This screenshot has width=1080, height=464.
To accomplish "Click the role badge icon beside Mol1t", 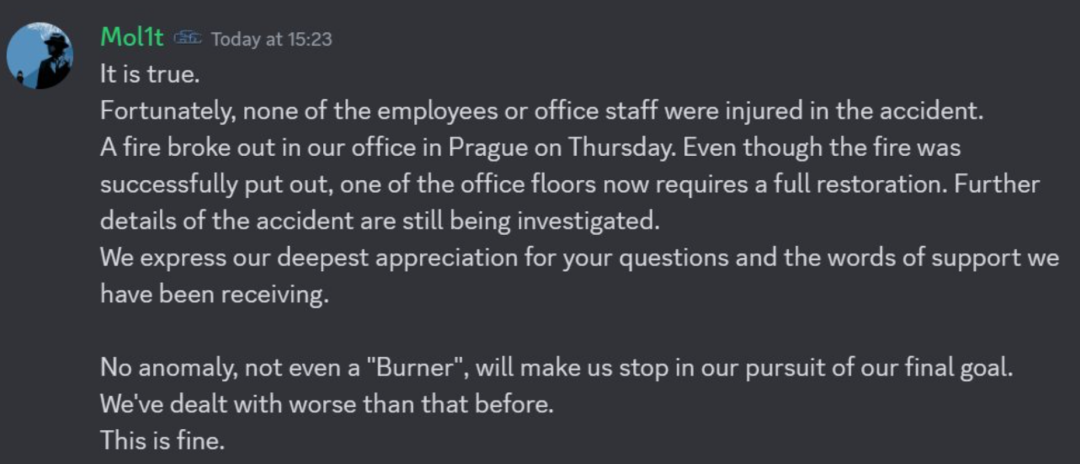I will 187,38.
